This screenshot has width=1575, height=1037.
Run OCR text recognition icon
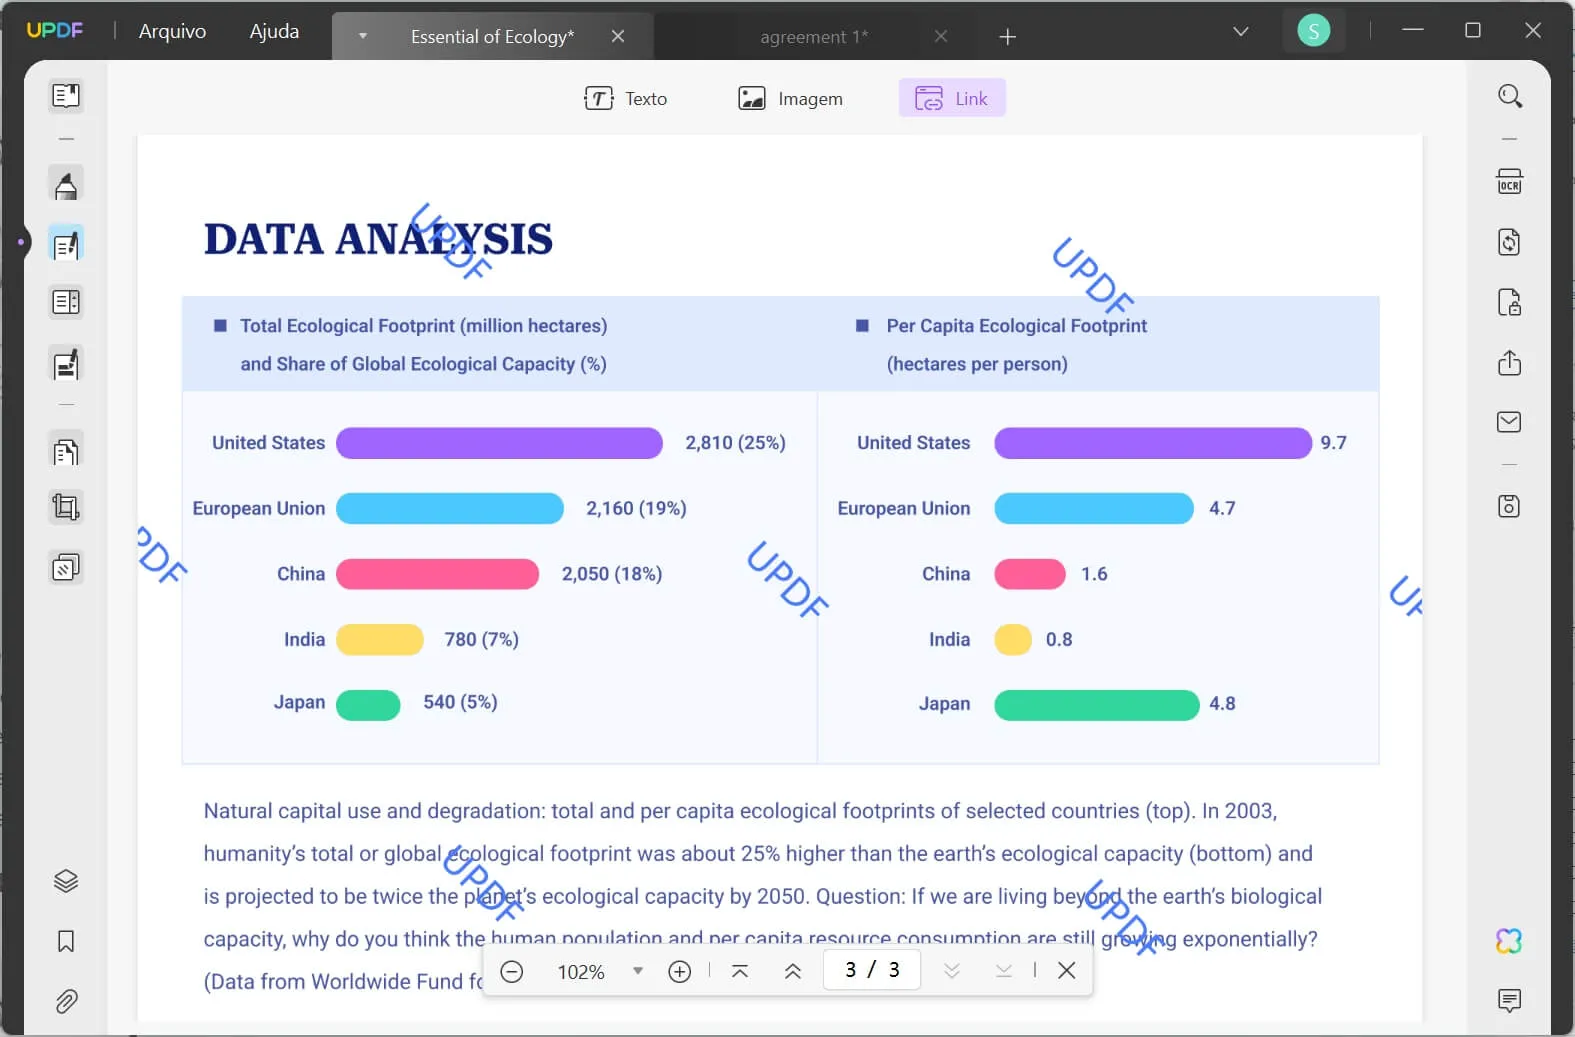point(1510,182)
